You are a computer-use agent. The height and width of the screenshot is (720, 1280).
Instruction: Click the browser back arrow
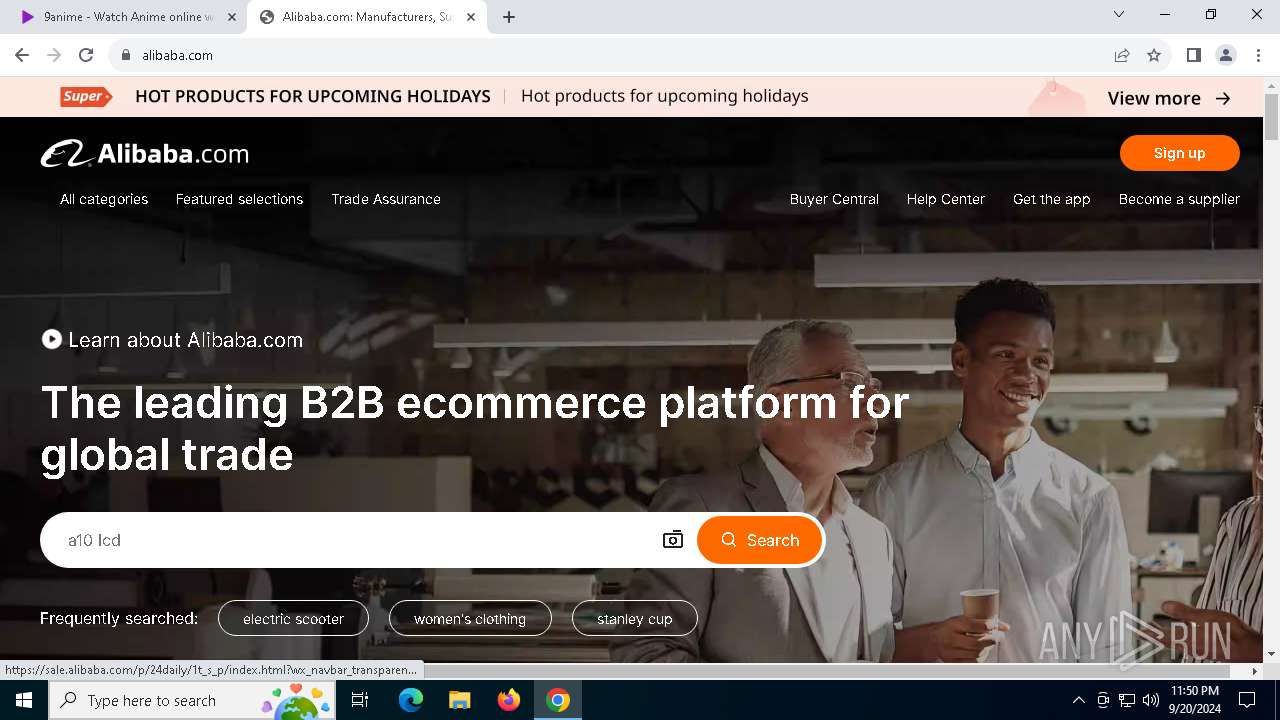(22, 55)
